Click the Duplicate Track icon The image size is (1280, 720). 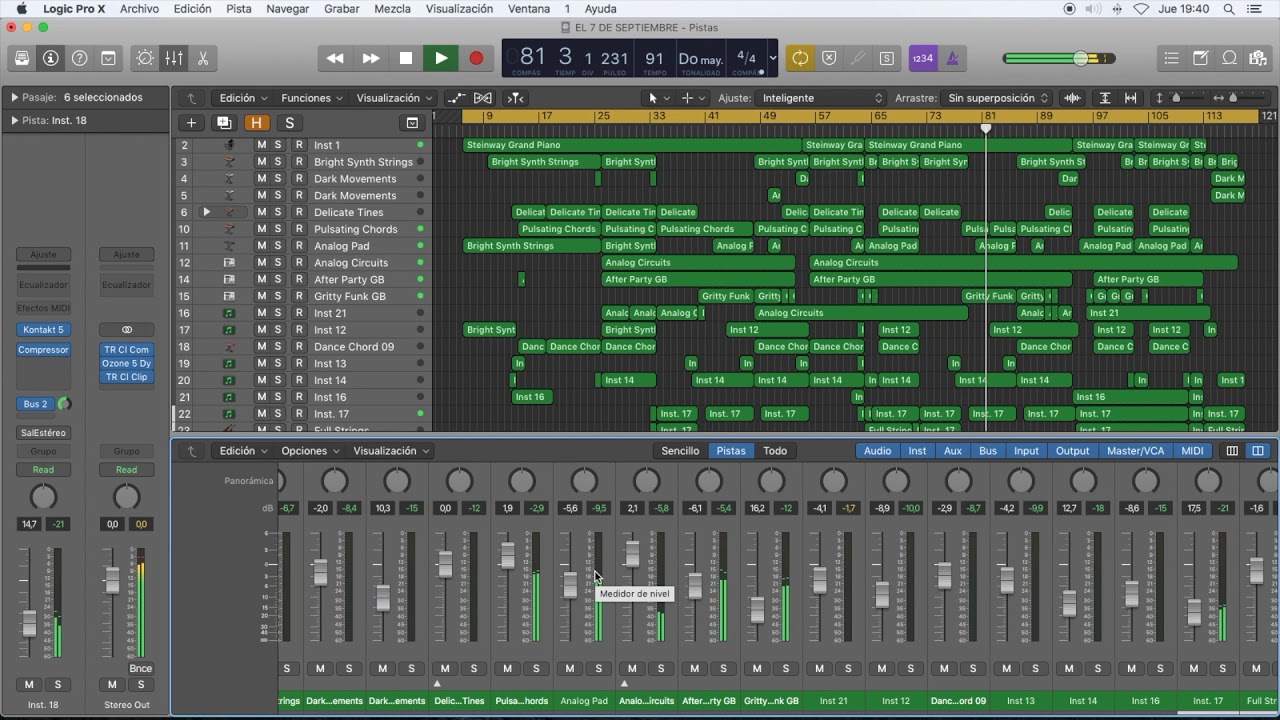tap(224, 123)
